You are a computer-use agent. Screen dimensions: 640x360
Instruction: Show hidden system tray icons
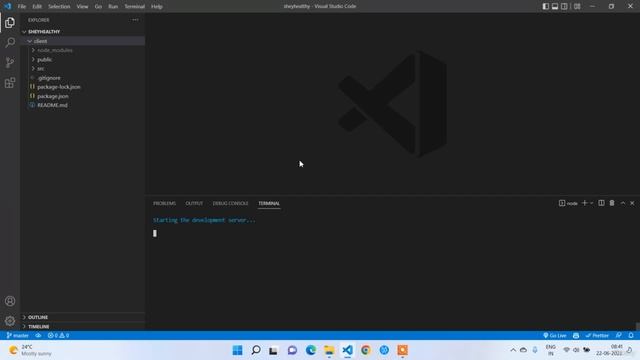point(513,350)
